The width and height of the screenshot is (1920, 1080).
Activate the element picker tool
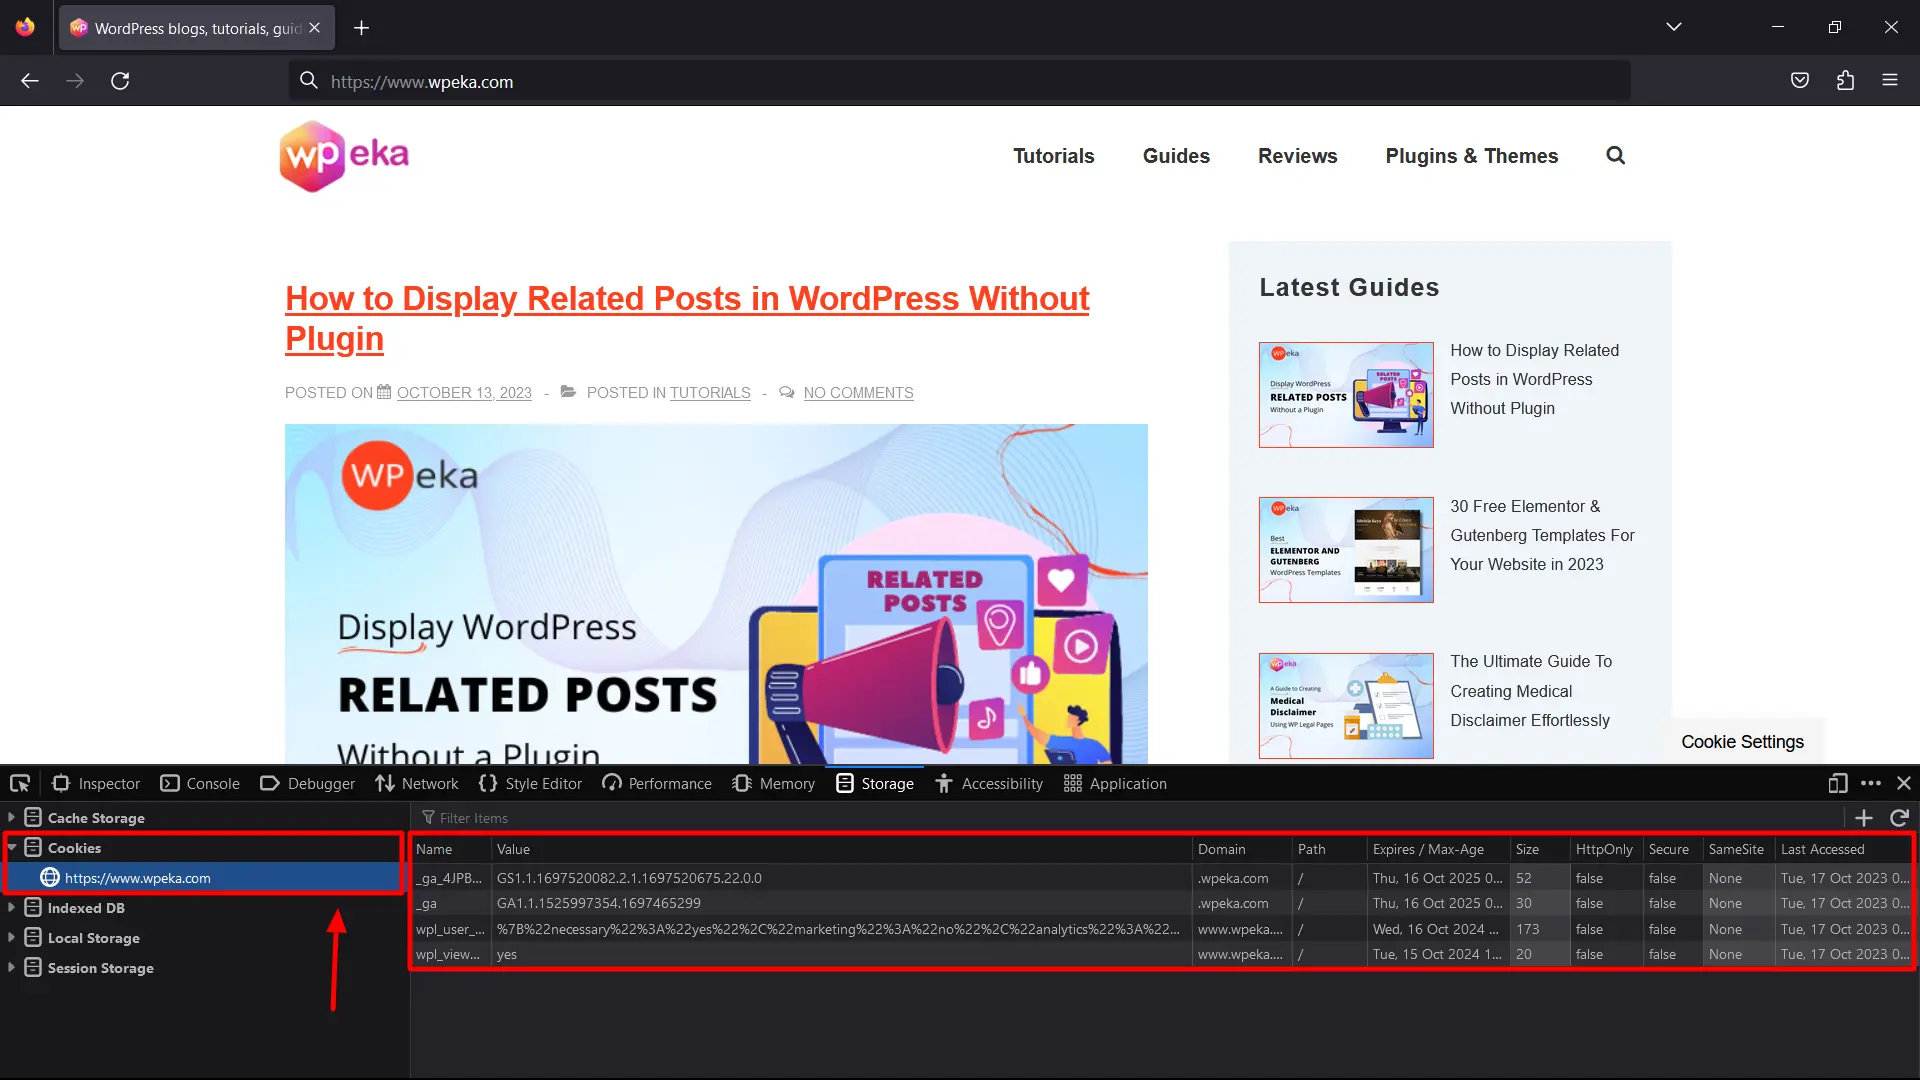20,783
